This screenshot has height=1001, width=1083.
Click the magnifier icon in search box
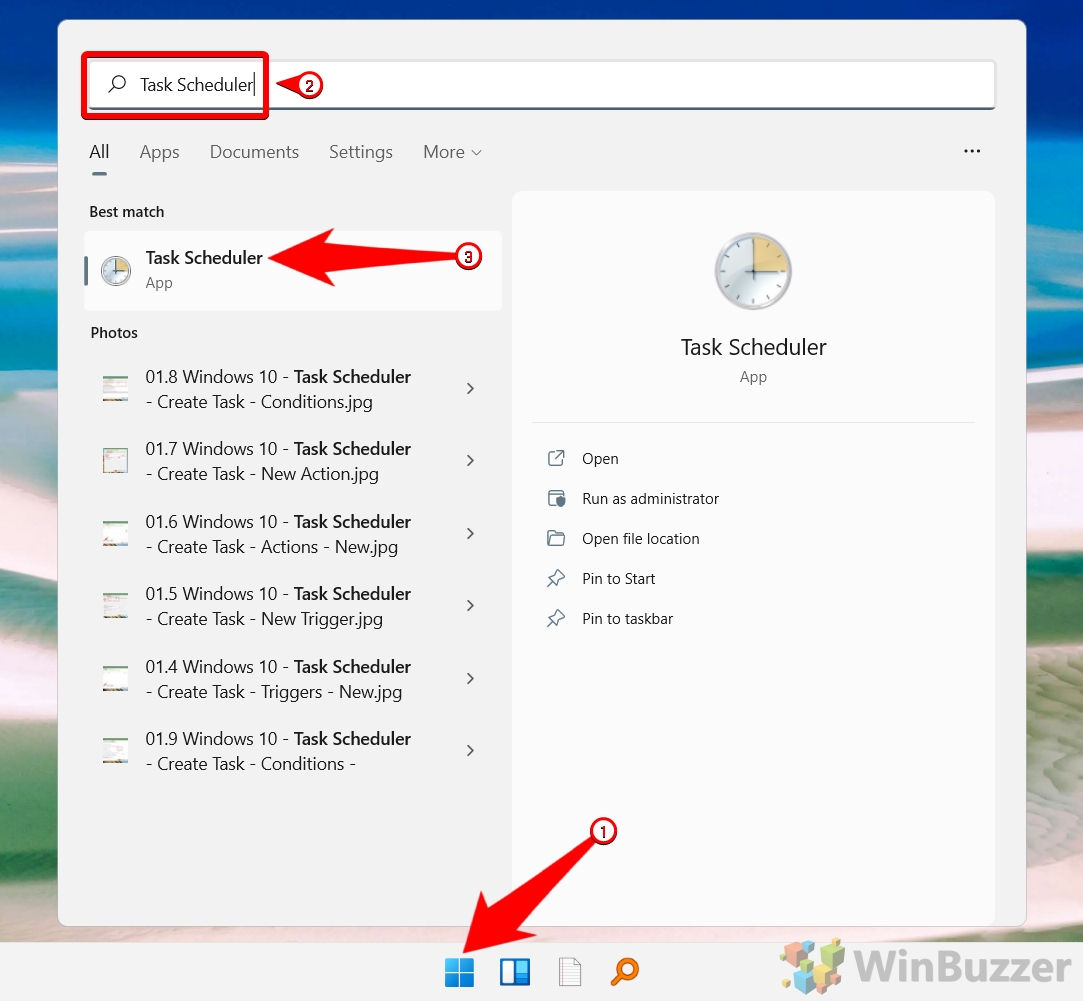pyautogui.click(x=117, y=84)
